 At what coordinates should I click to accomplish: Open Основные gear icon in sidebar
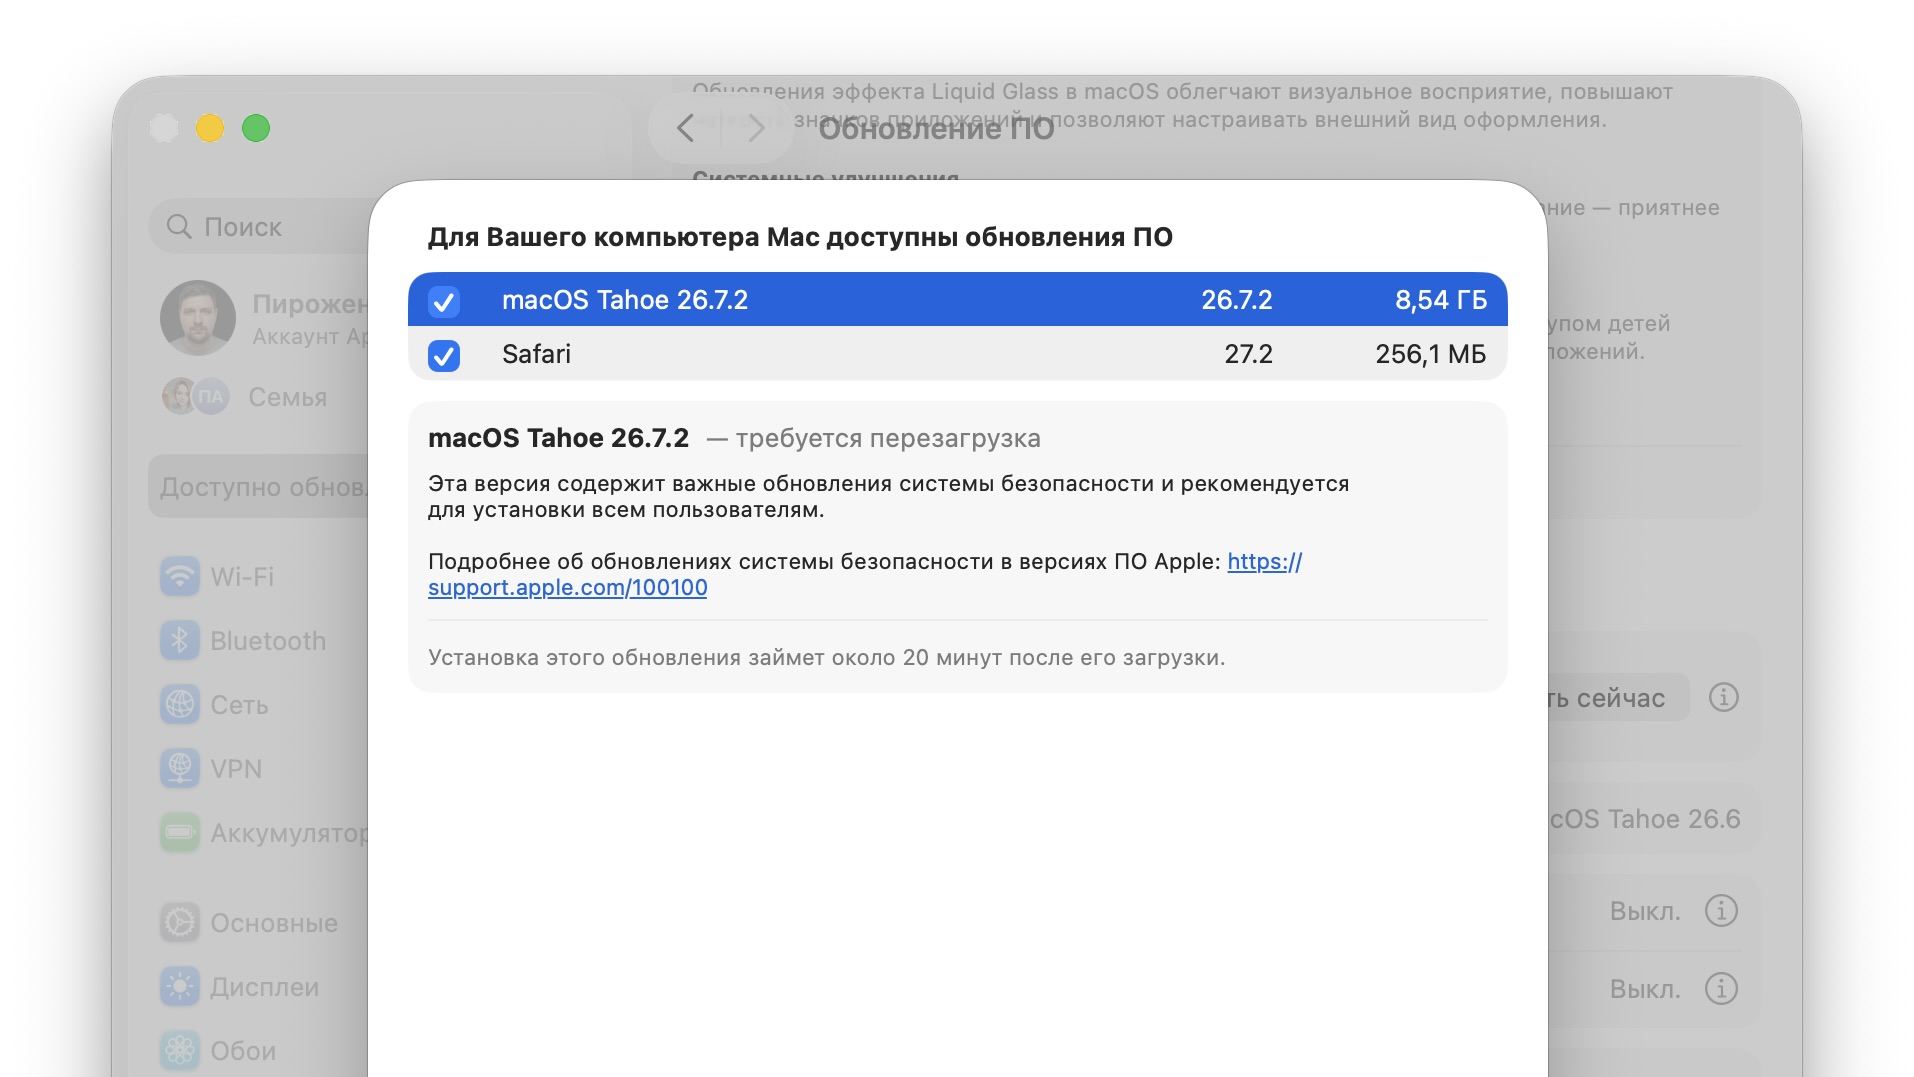pyautogui.click(x=180, y=923)
